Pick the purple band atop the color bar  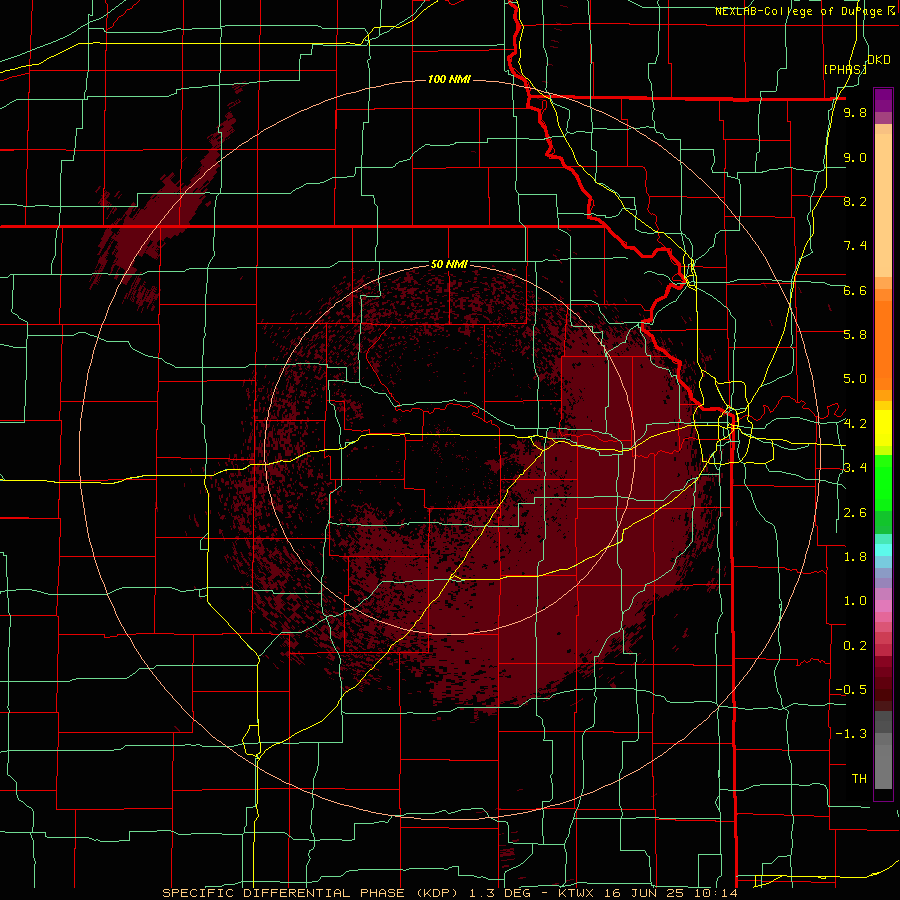(883, 100)
